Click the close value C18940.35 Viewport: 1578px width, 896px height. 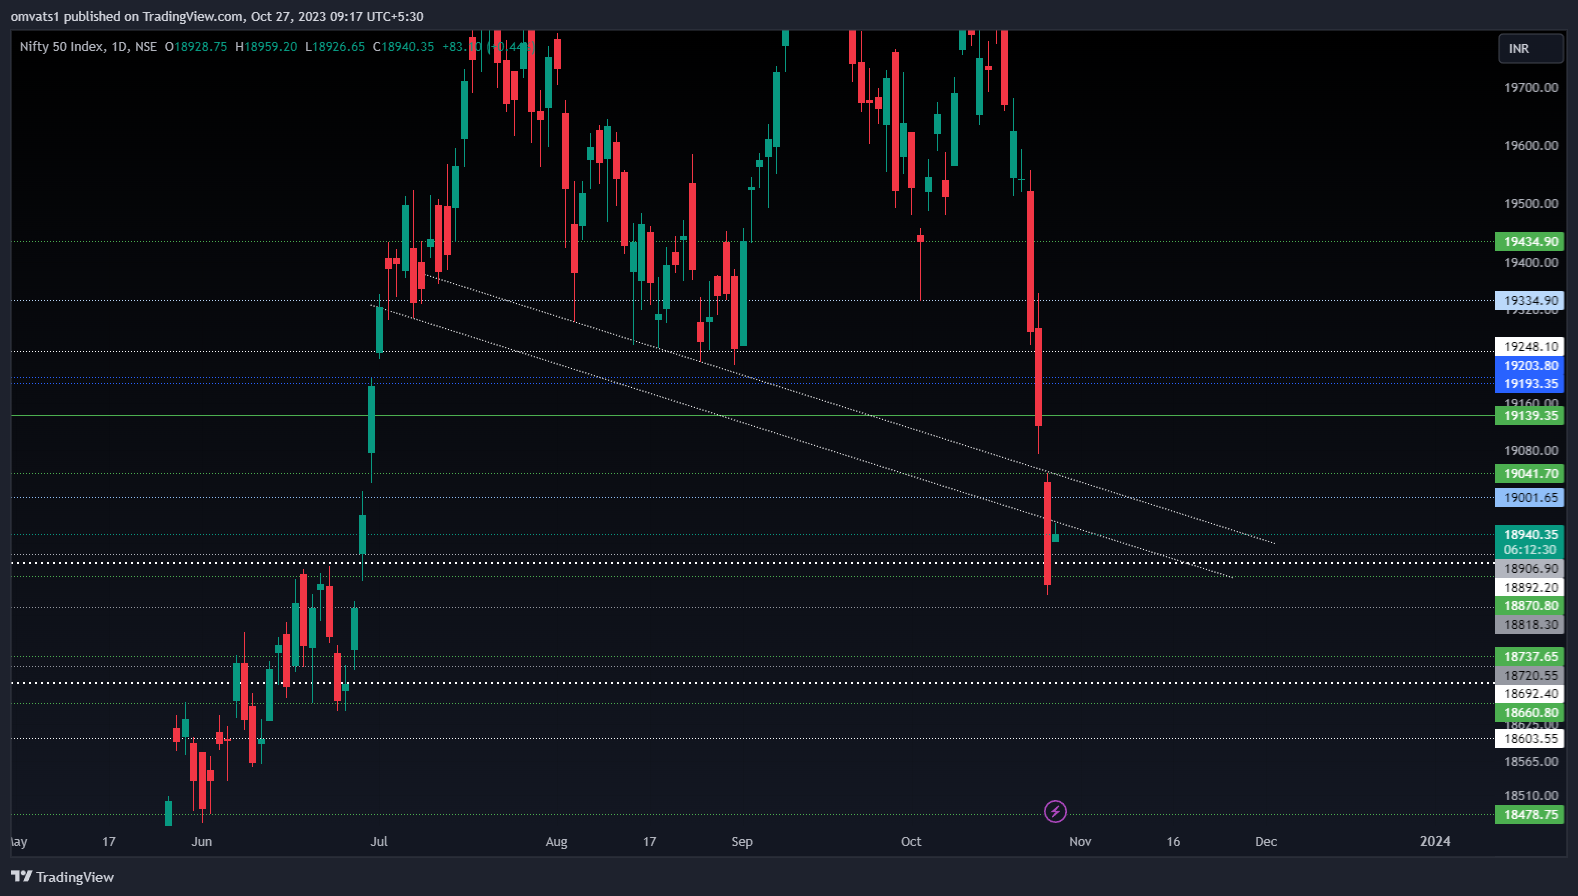pyautogui.click(x=404, y=47)
